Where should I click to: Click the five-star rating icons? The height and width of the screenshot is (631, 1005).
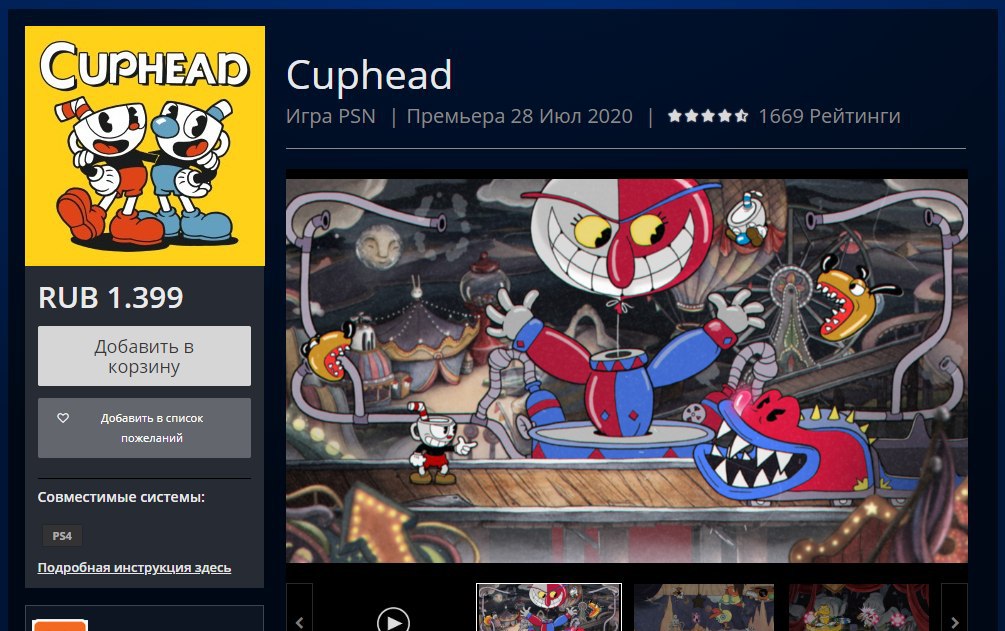coord(708,116)
